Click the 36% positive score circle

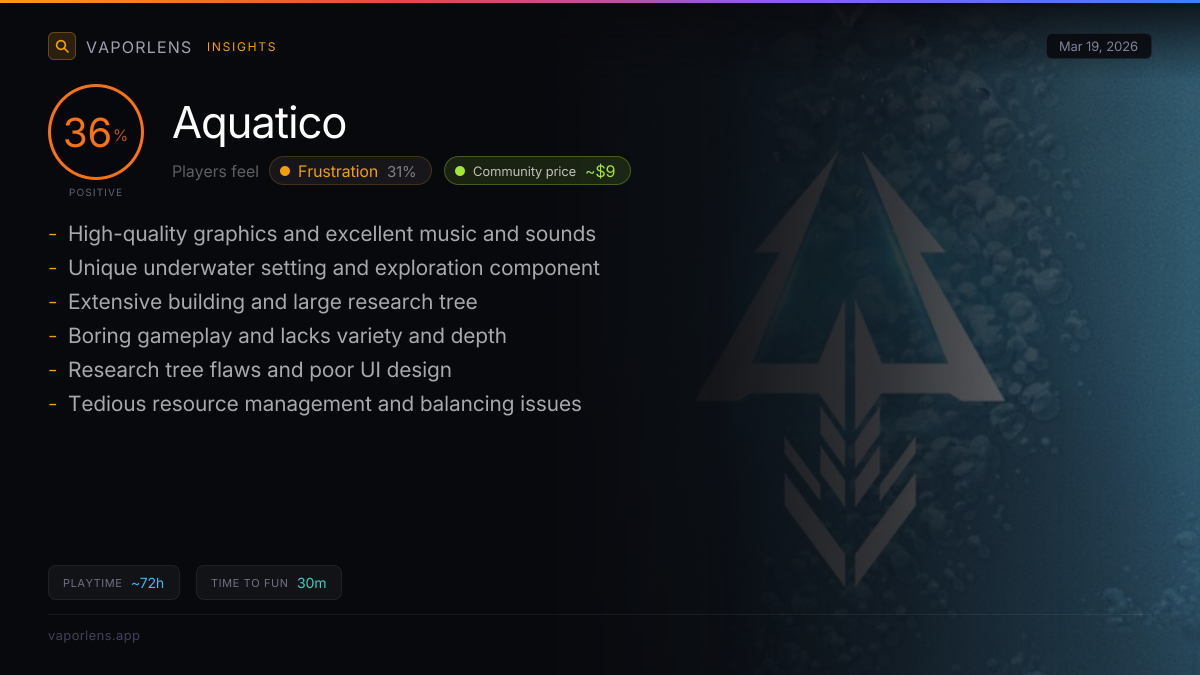96,132
